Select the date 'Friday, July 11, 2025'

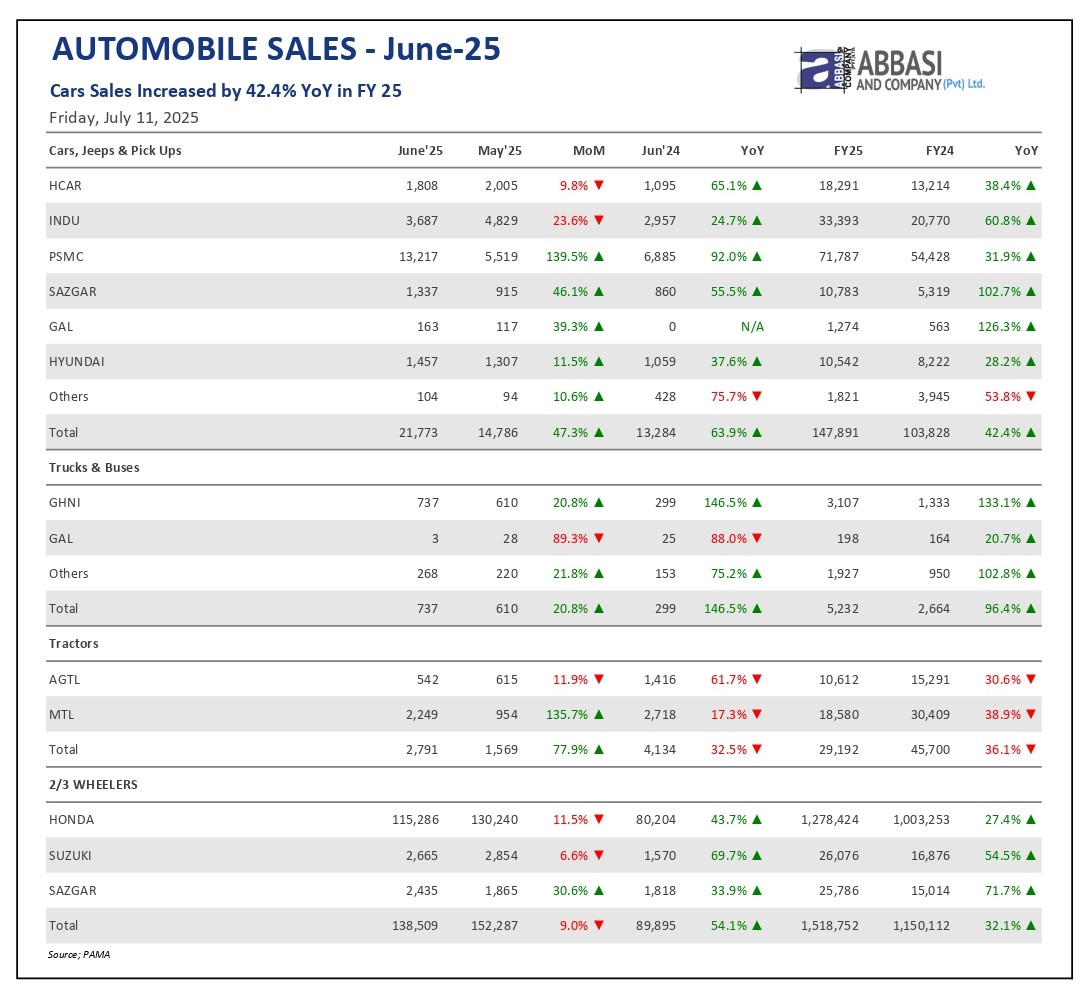pyautogui.click(x=124, y=118)
